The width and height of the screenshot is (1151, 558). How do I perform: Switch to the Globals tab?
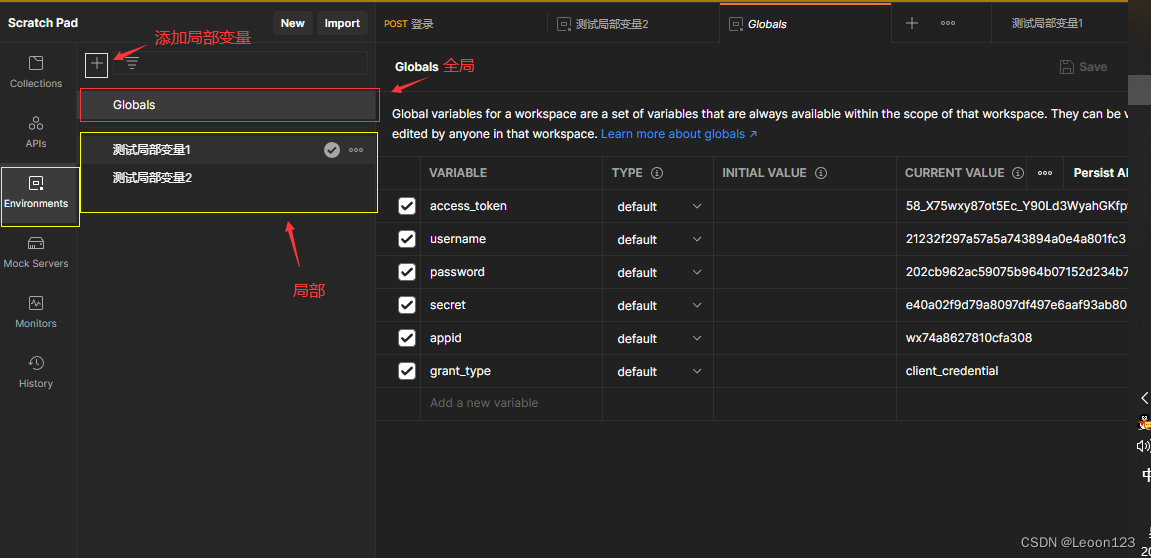click(x=805, y=23)
